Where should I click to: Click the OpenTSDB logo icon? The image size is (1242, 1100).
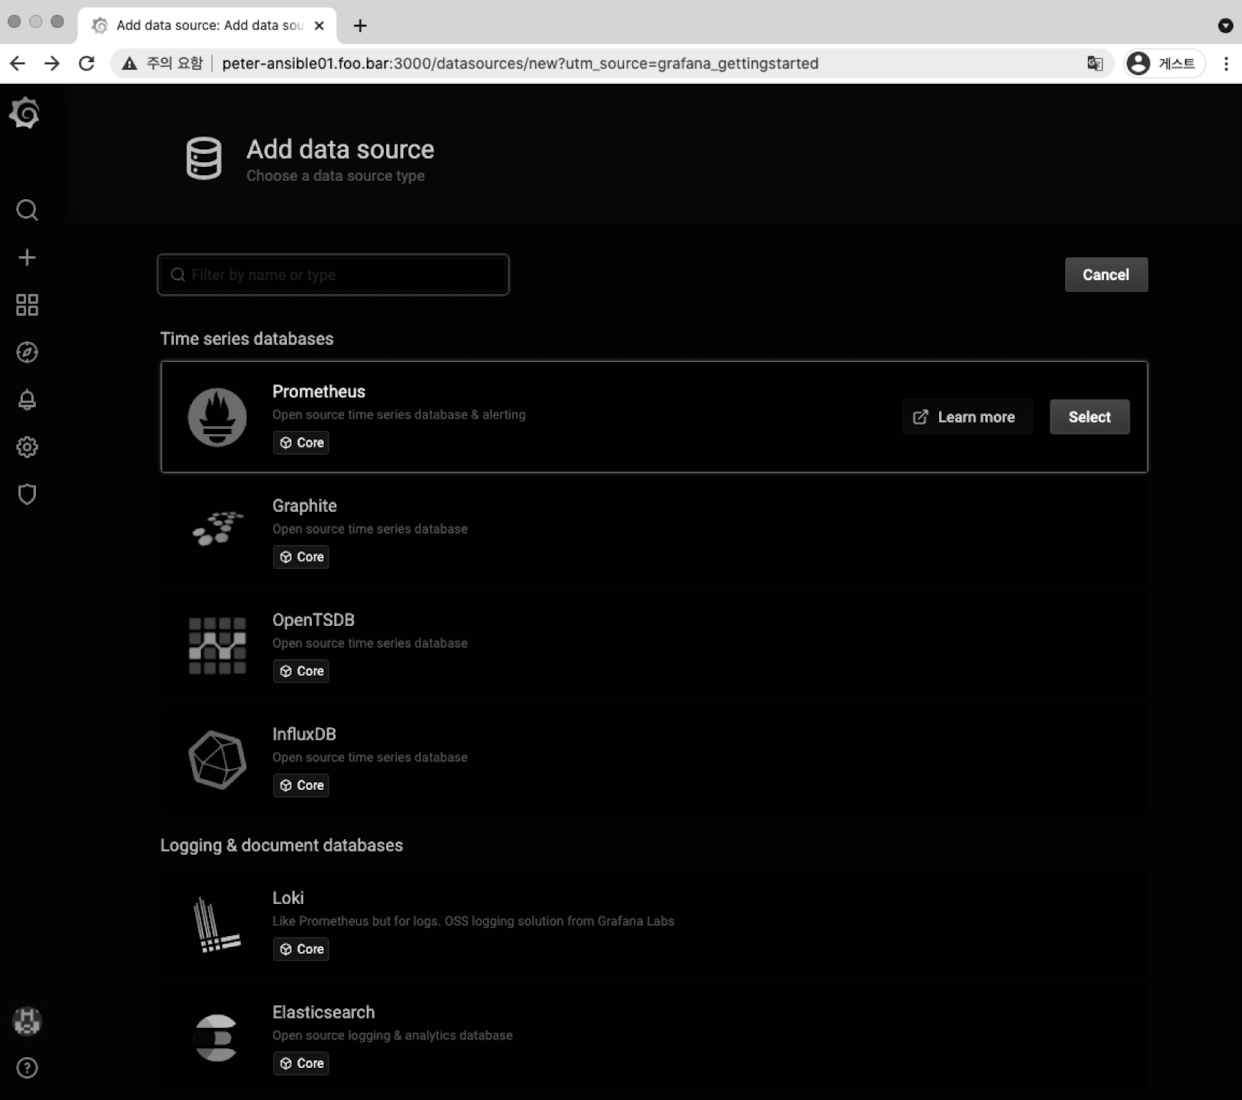click(217, 645)
